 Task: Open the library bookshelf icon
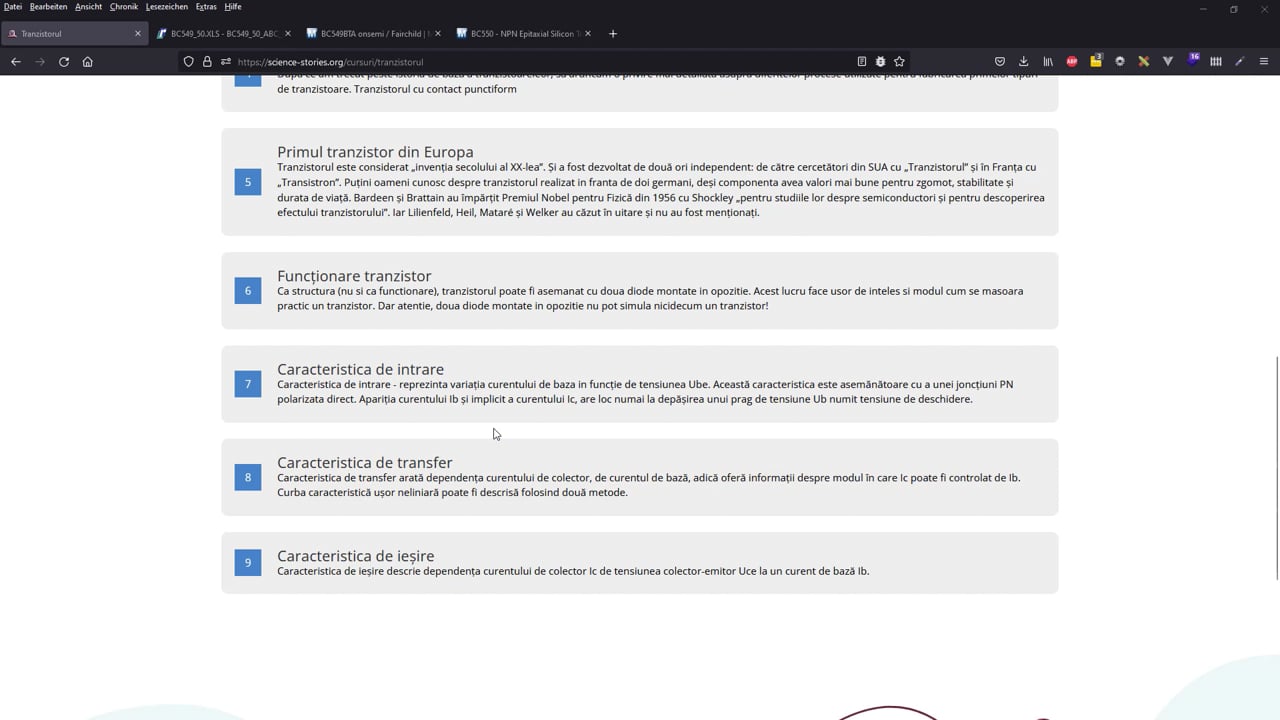click(1048, 62)
